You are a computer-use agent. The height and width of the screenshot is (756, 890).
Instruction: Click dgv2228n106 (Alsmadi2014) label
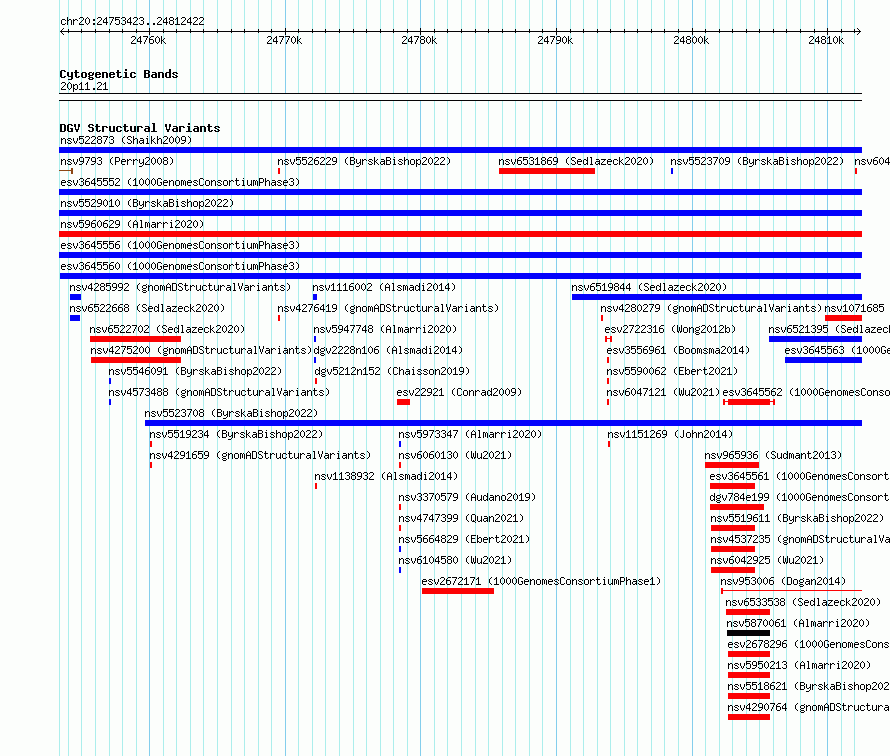[x=388, y=350]
